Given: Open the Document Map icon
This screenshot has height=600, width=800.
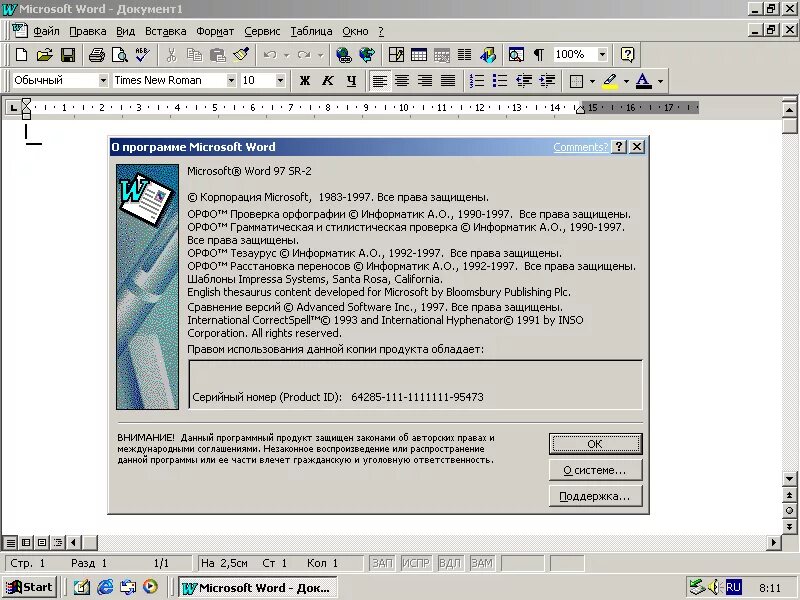Looking at the screenshot, I should 516,55.
